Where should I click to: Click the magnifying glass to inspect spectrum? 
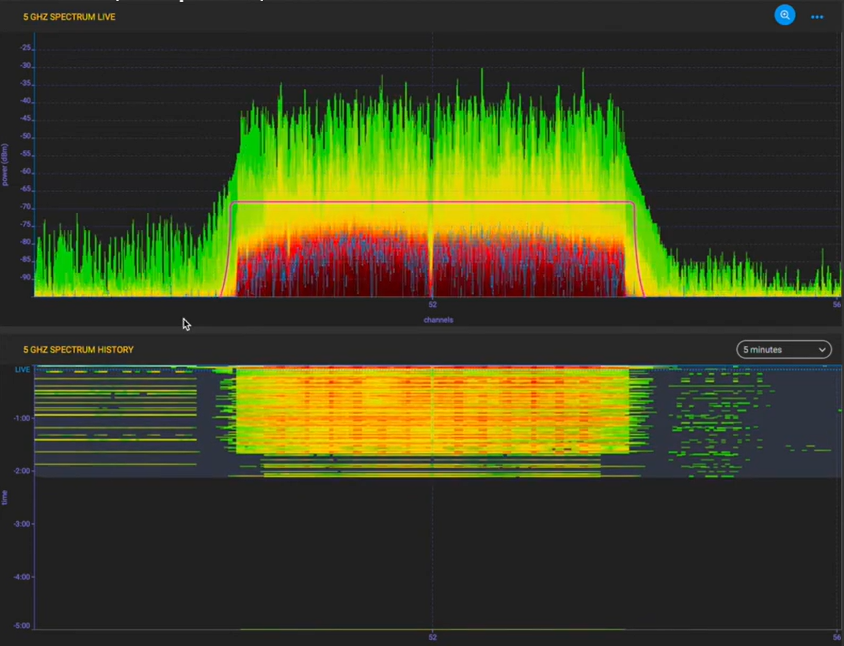785,15
